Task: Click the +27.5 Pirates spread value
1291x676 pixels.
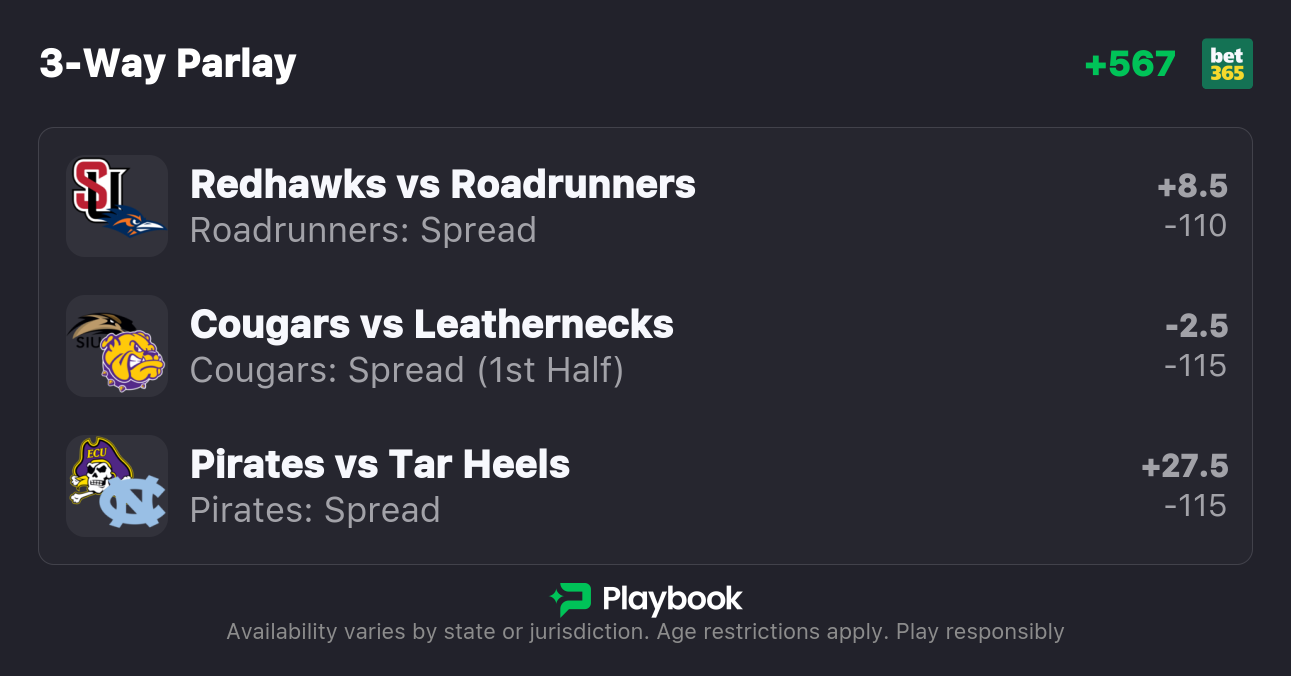Action: [x=1185, y=466]
